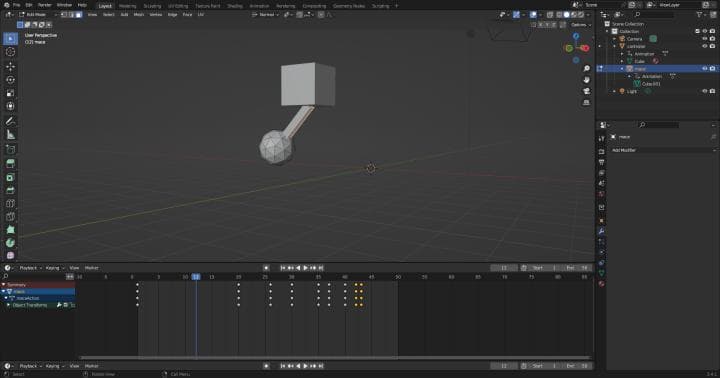This screenshot has height=378, width=720.
Task: Select the Spin tool
Action: [x=10, y=243]
